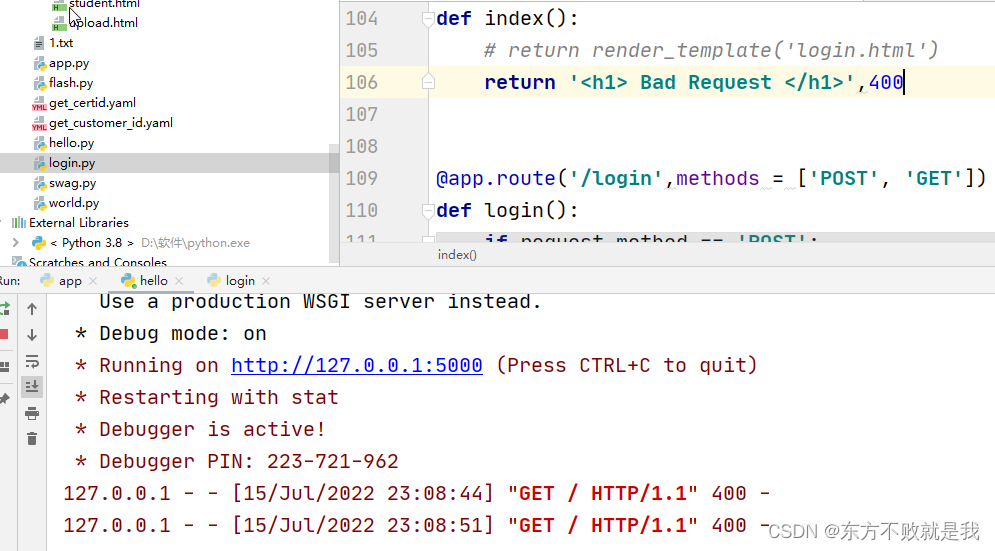
Task: Click the get_certid.yaml YML file icon
Action: (39, 103)
